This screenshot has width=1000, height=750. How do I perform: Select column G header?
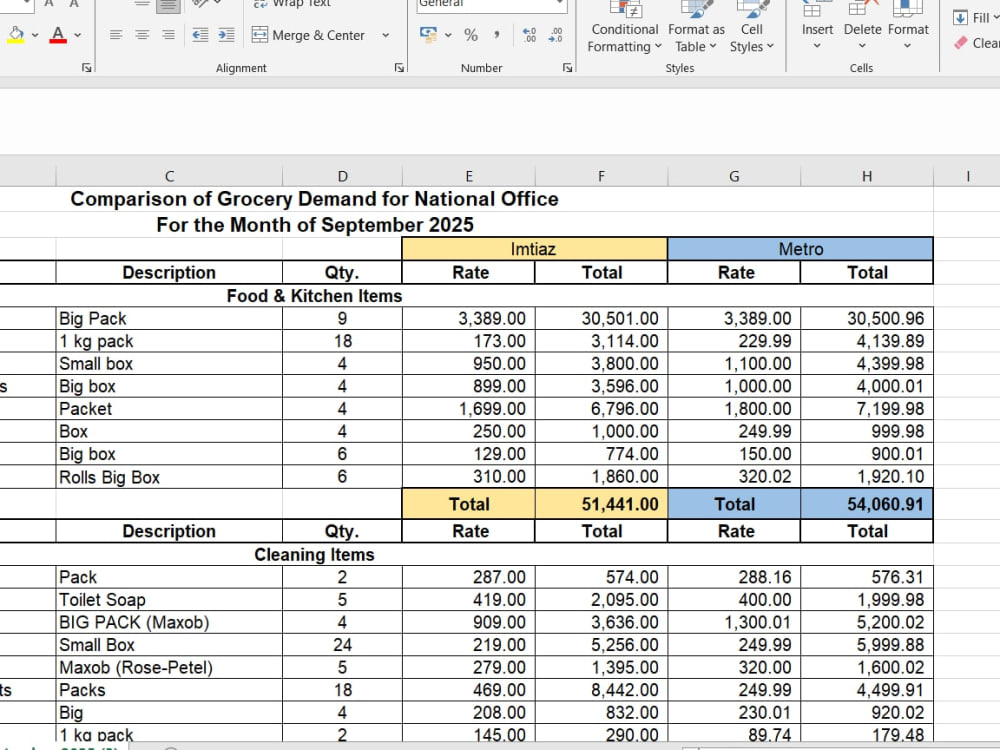[734, 176]
